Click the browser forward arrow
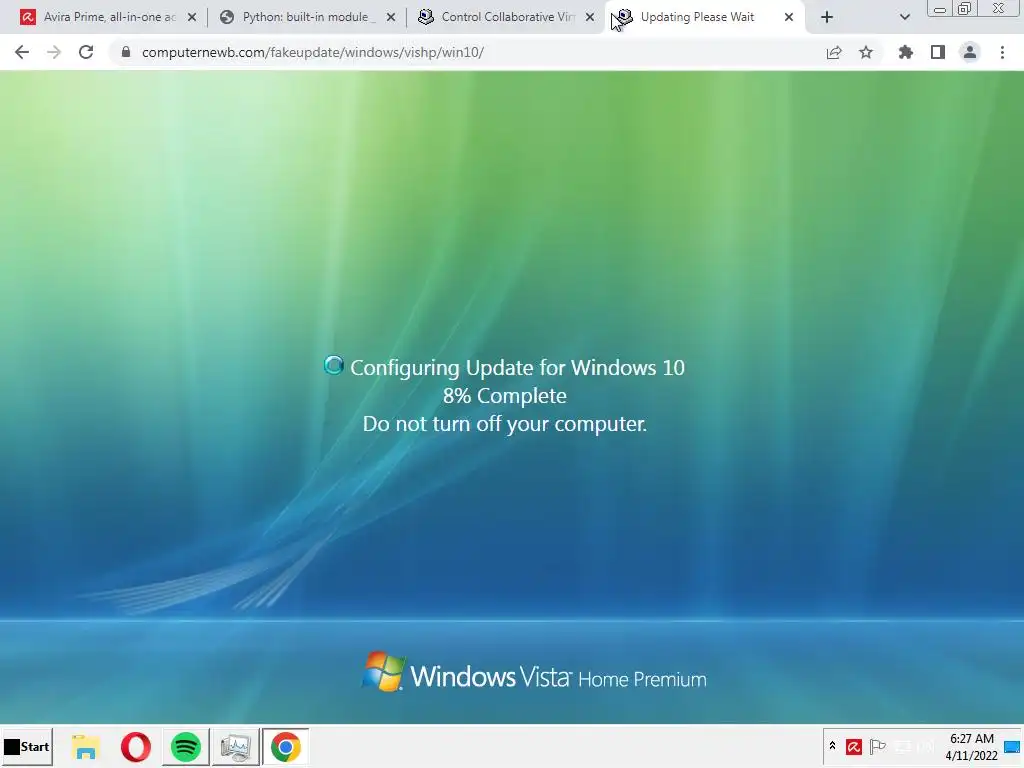 pos(54,52)
